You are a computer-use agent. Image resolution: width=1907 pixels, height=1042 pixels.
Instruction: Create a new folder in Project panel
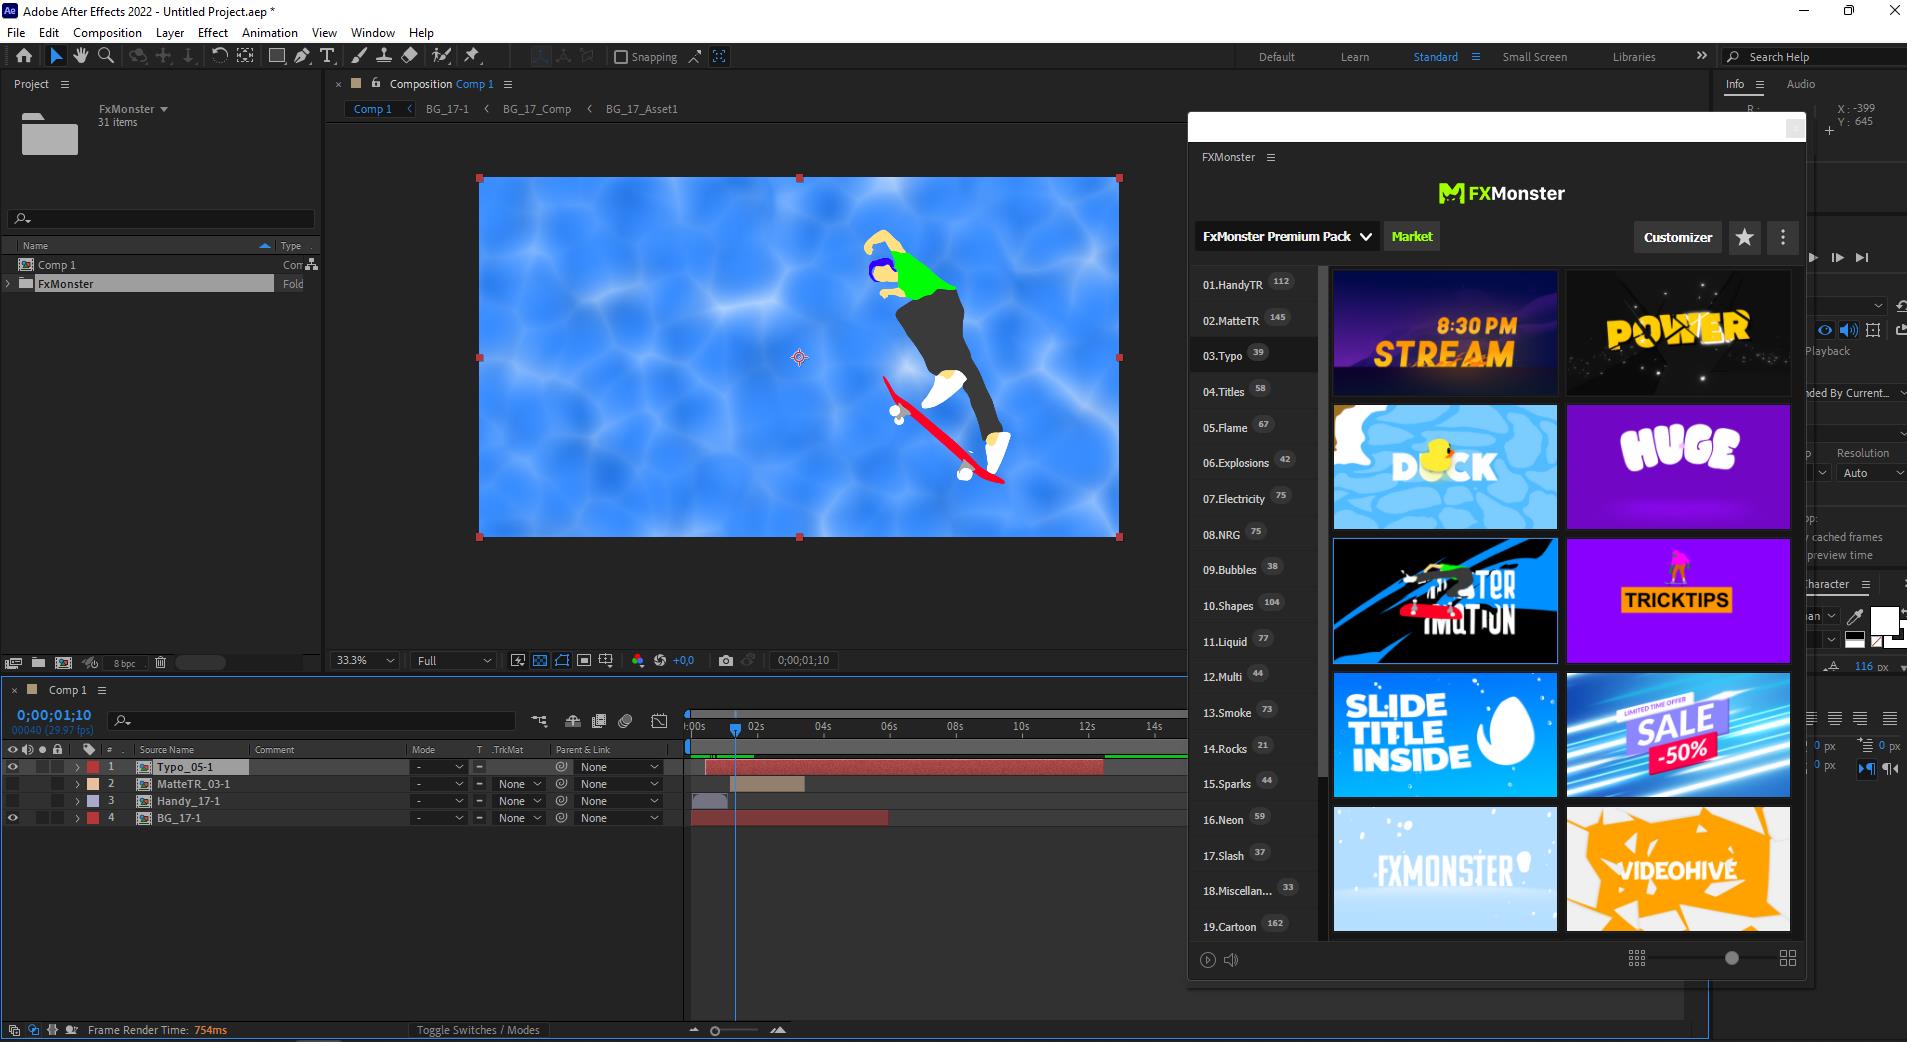coord(38,662)
